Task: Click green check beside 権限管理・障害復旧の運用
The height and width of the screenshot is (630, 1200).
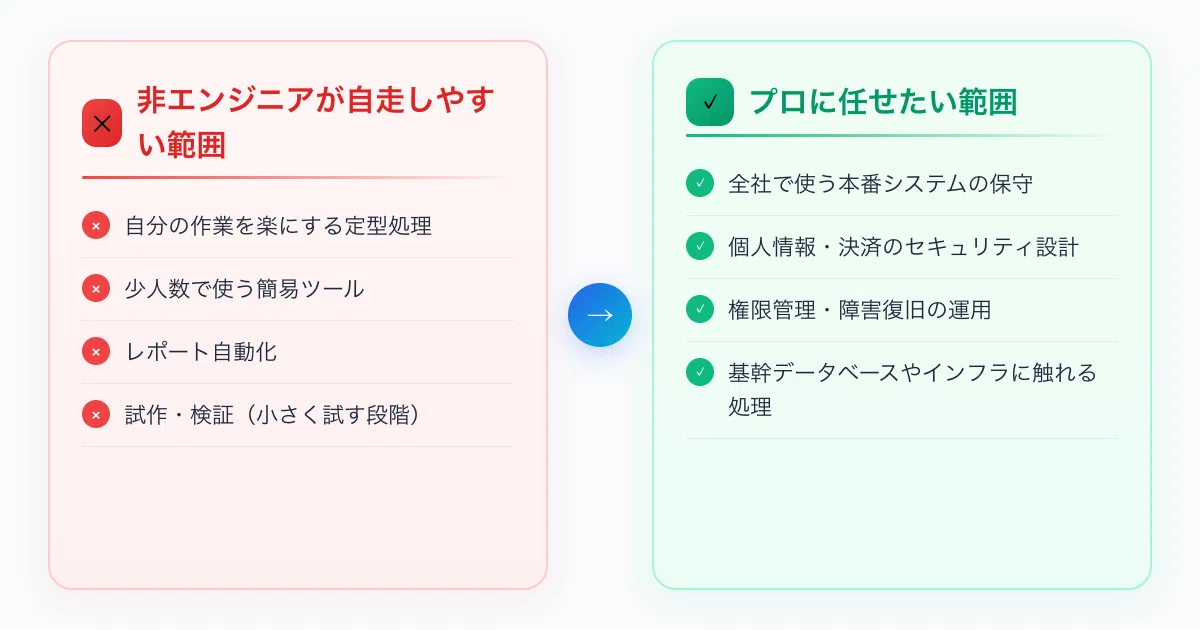Action: [700, 309]
